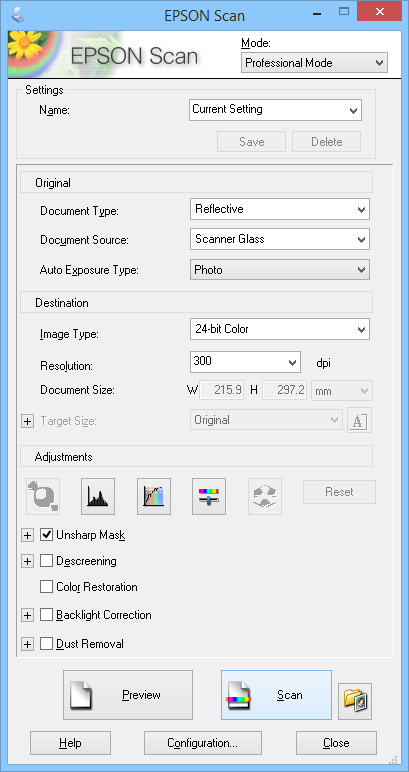Click the EPSON Scan title bar icon

coord(20,15)
